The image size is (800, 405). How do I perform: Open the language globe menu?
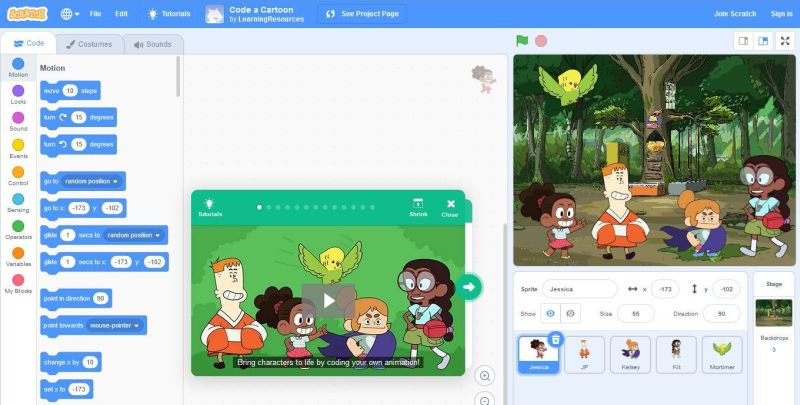(70, 14)
